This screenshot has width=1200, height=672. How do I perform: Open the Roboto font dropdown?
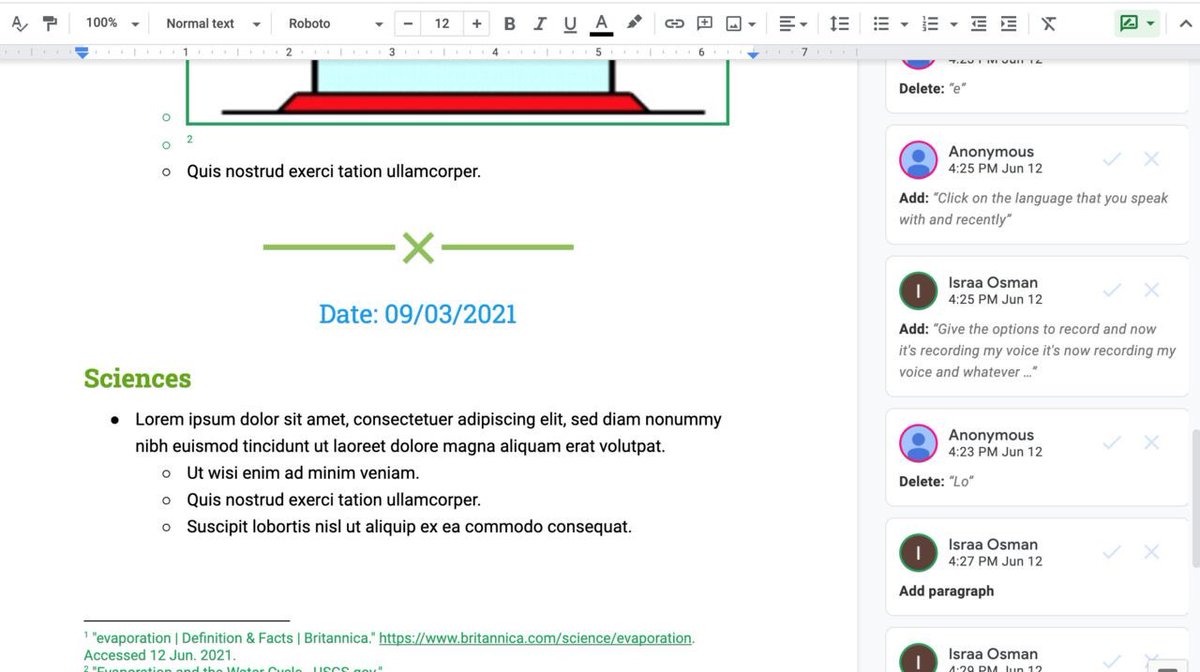point(335,23)
